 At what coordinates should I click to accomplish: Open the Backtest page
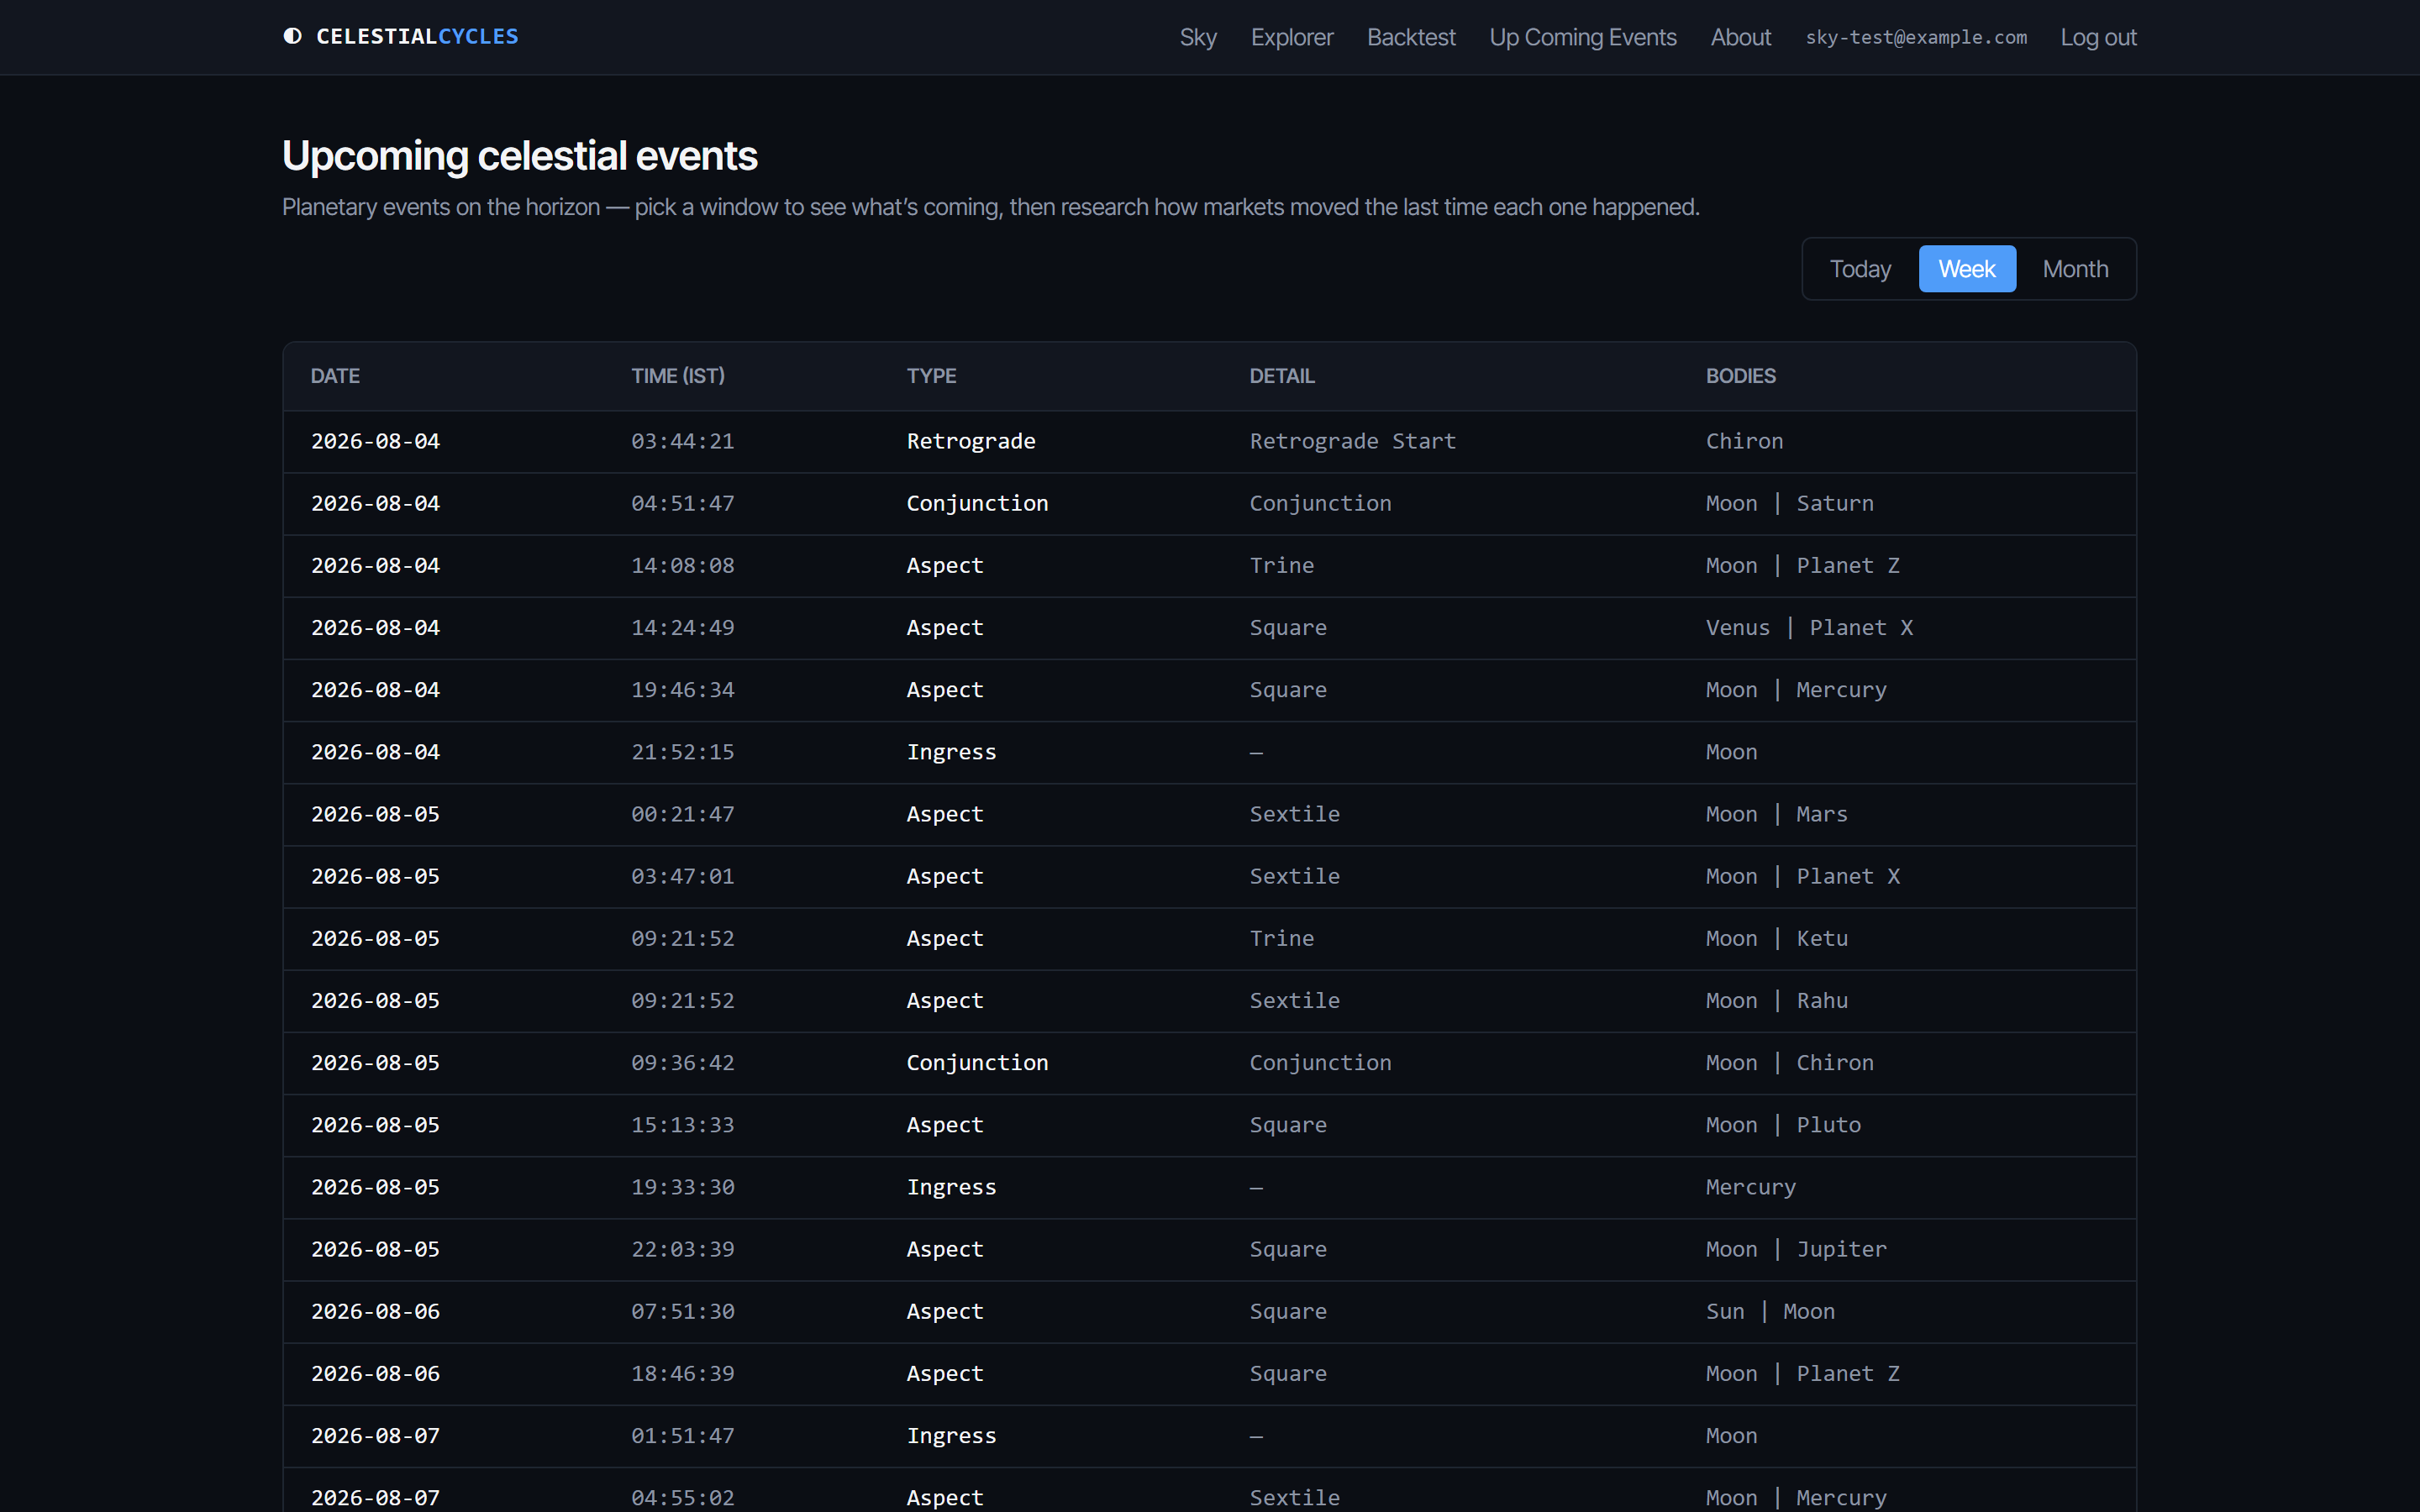pyautogui.click(x=1411, y=37)
